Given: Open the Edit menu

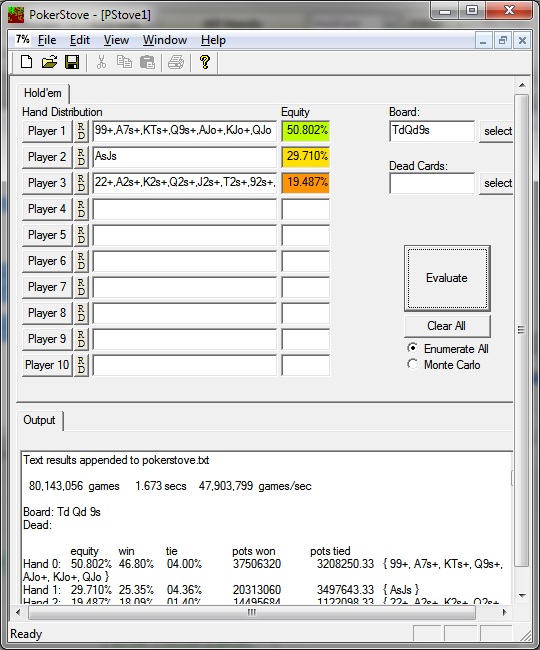Looking at the screenshot, I should 80,40.
